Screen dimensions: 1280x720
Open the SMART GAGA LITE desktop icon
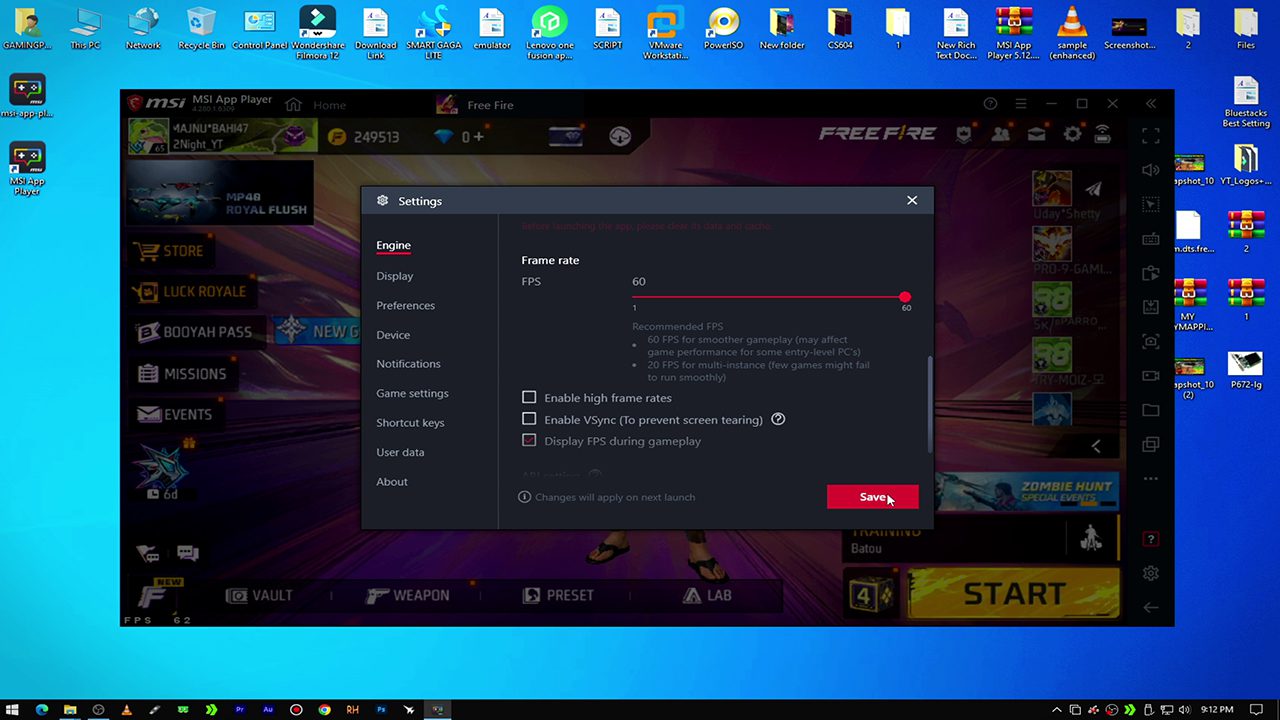434,33
